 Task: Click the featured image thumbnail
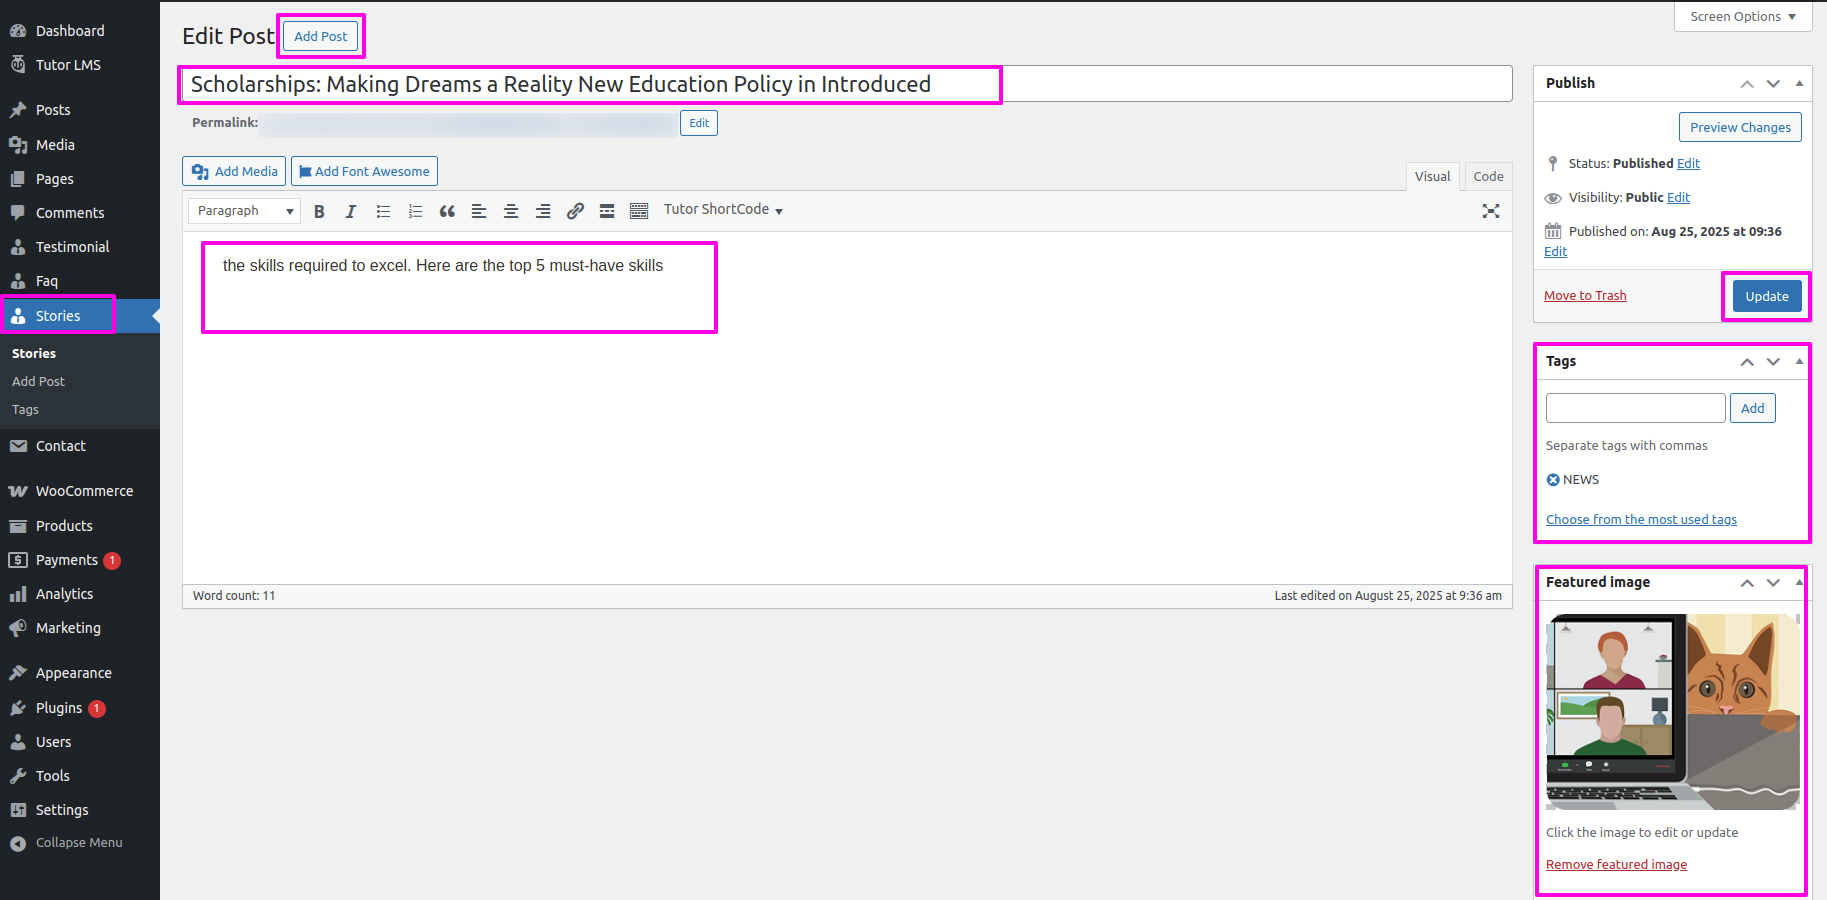(1672, 712)
